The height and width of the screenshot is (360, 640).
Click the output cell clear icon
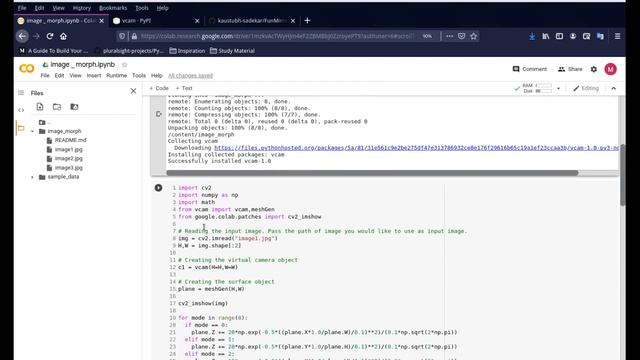pos(158,114)
